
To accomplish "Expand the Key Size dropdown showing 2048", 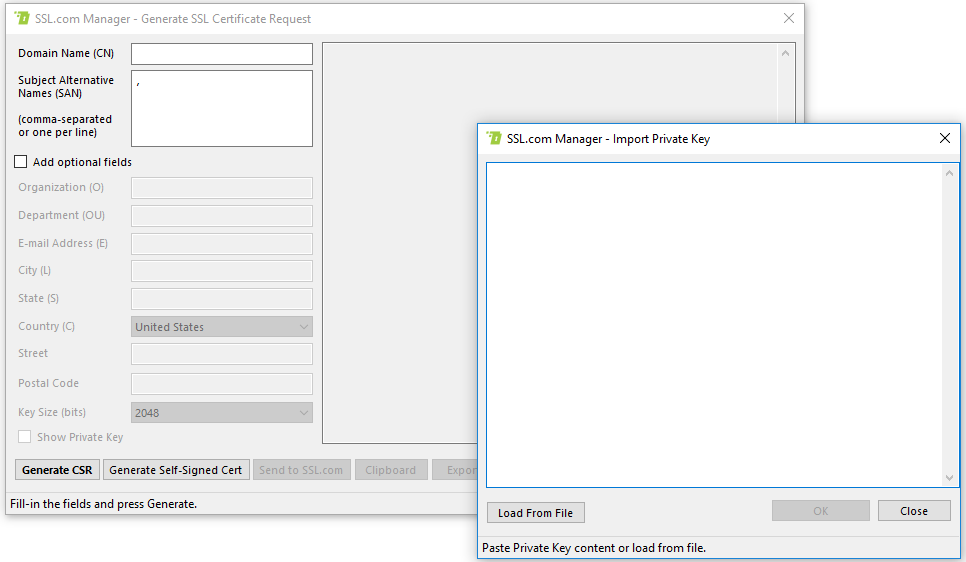I will (x=222, y=413).
